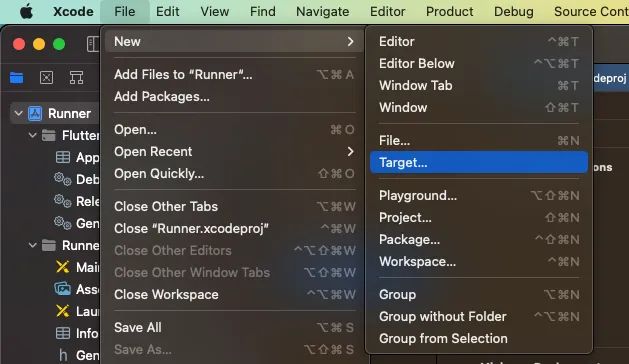The image size is (629, 364).
Task: Expand the Open Recent submenu
Action: pos(234,152)
